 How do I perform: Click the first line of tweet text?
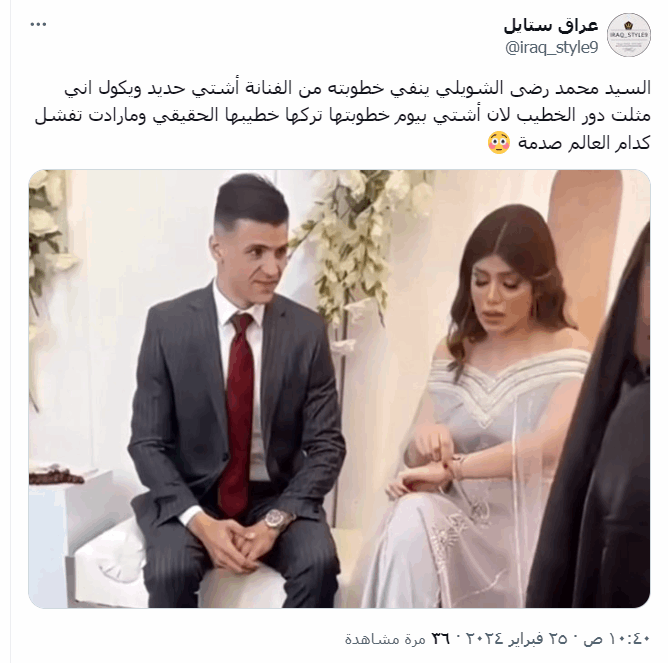point(358,88)
